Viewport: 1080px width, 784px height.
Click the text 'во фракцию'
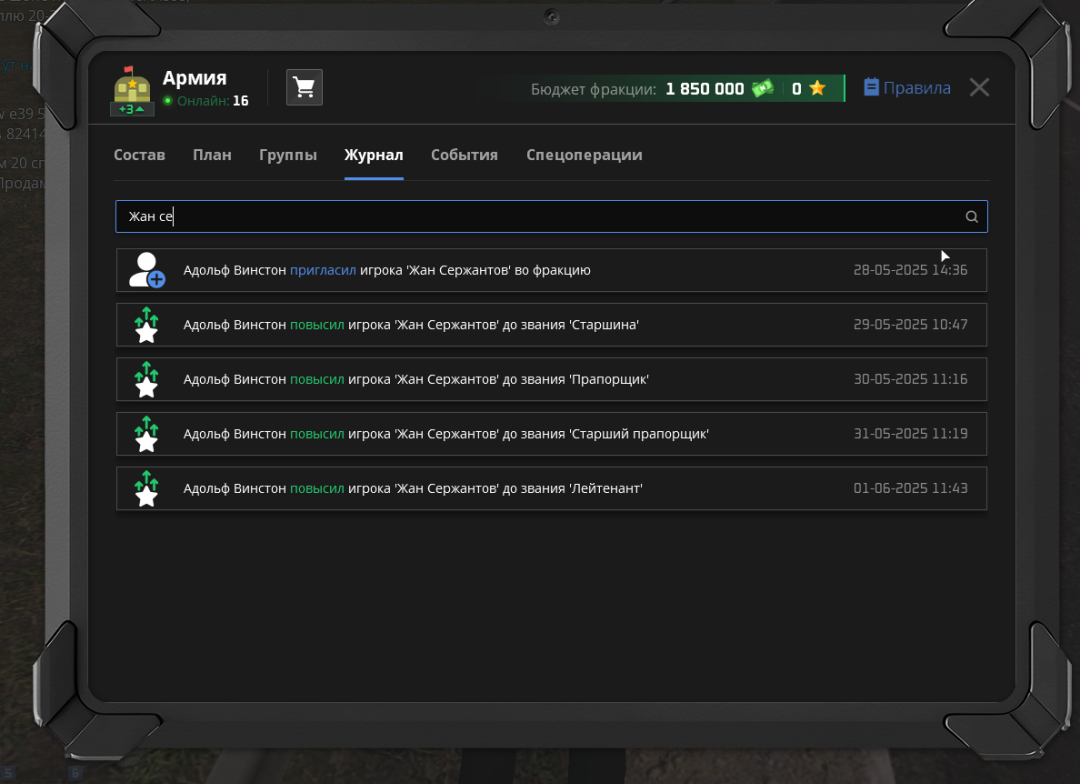coord(552,270)
